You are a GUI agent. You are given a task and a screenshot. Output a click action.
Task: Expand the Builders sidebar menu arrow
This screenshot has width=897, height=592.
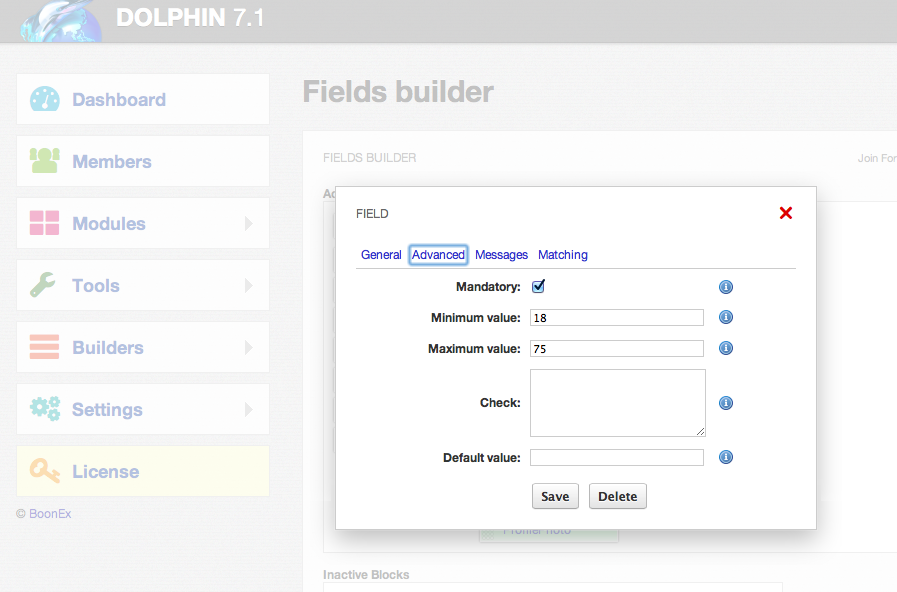(248, 348)
